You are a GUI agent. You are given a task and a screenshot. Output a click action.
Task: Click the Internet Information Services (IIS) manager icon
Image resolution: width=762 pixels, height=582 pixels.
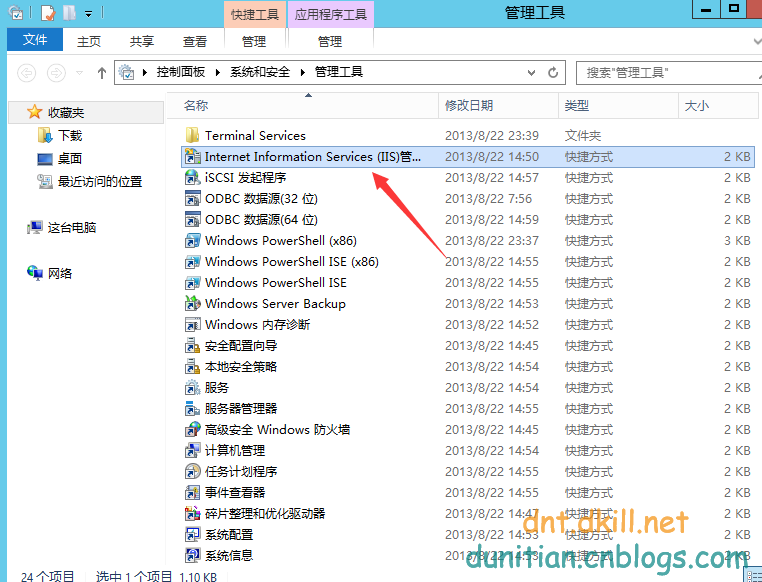pyautogui.click(x=192, y=156)
